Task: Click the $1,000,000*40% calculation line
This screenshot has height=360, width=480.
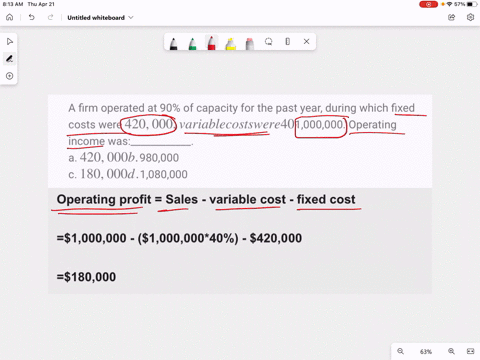Action: pyautogui.click(x=179, y=238)
